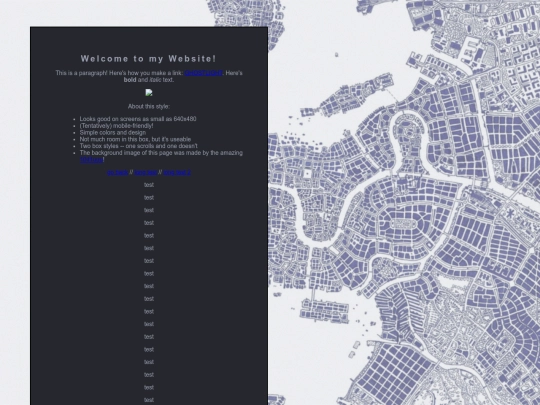The height and width of the screenshot is (405, 540).
Task: Click the broken image placeholder icon
Action: pos(149,93)
